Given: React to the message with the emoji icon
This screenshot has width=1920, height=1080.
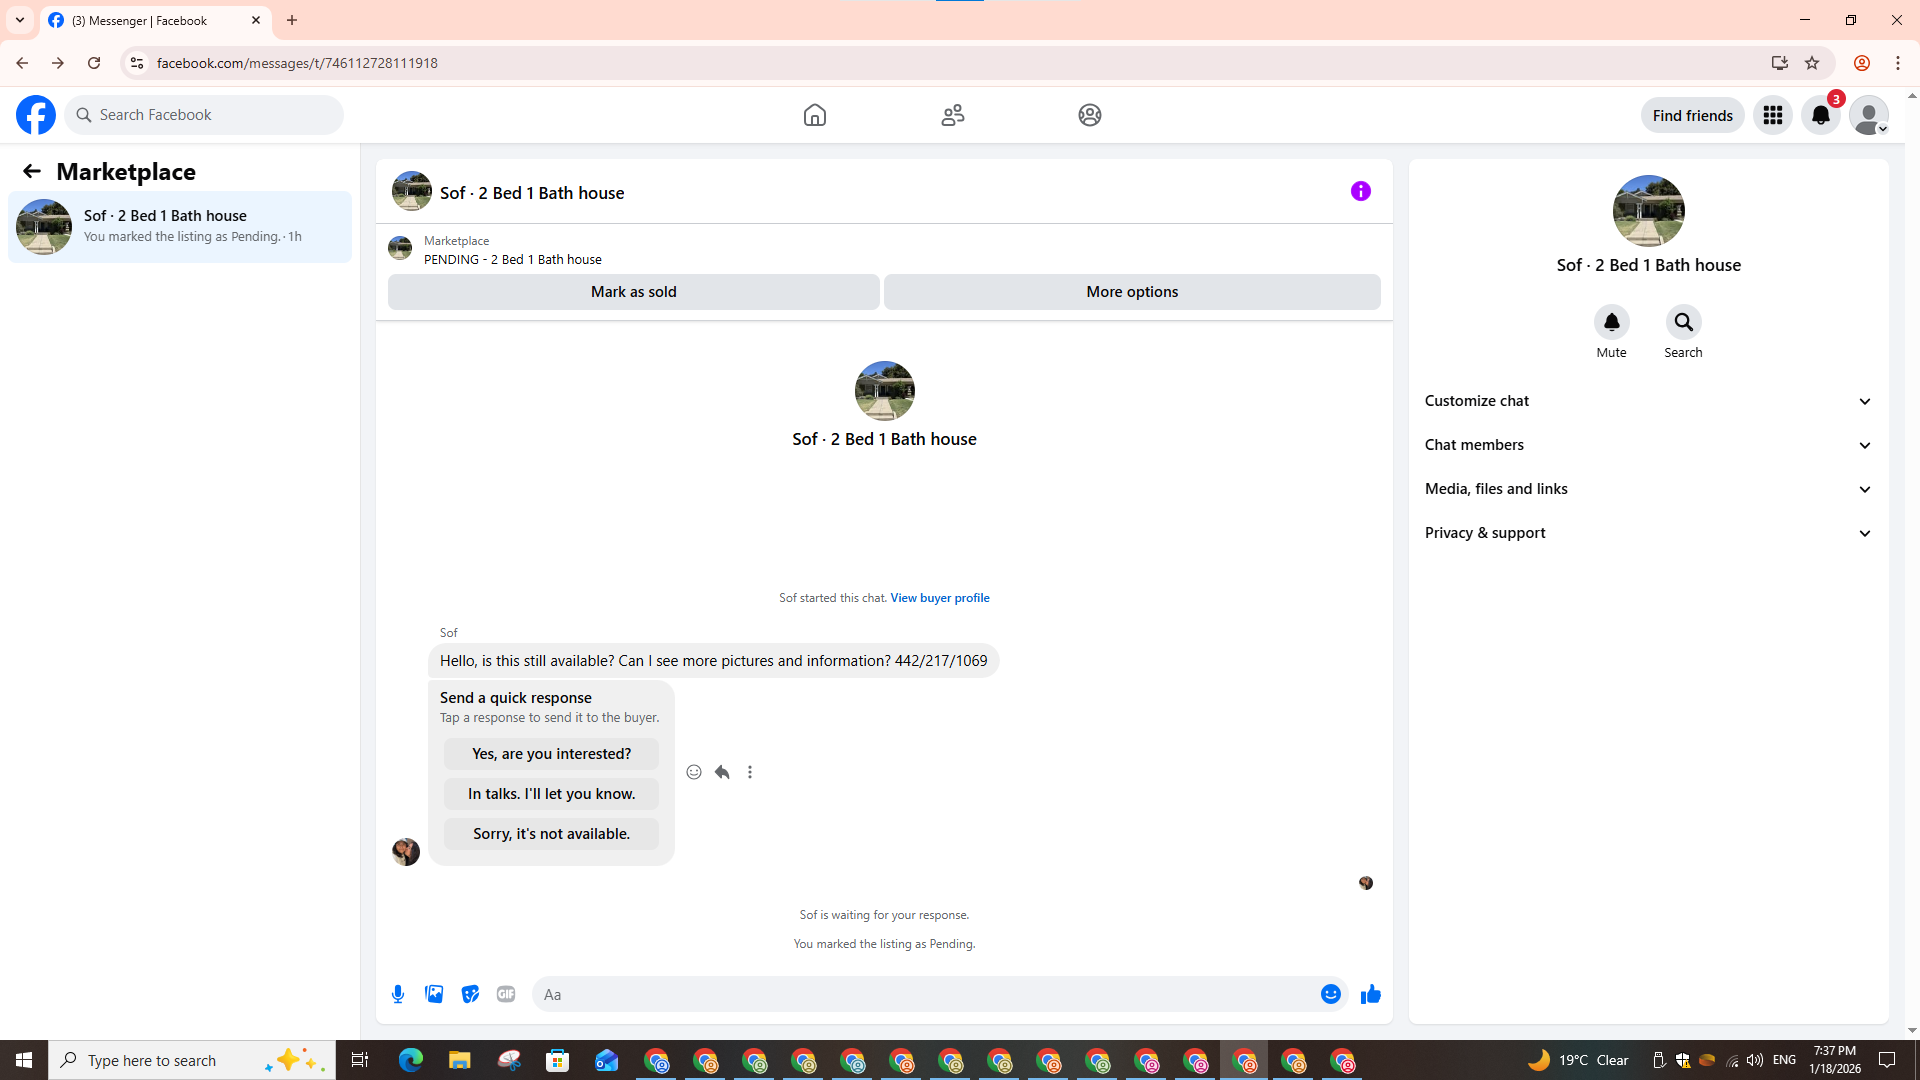Looking at the screenshot, I should click(x=694, y=772).
